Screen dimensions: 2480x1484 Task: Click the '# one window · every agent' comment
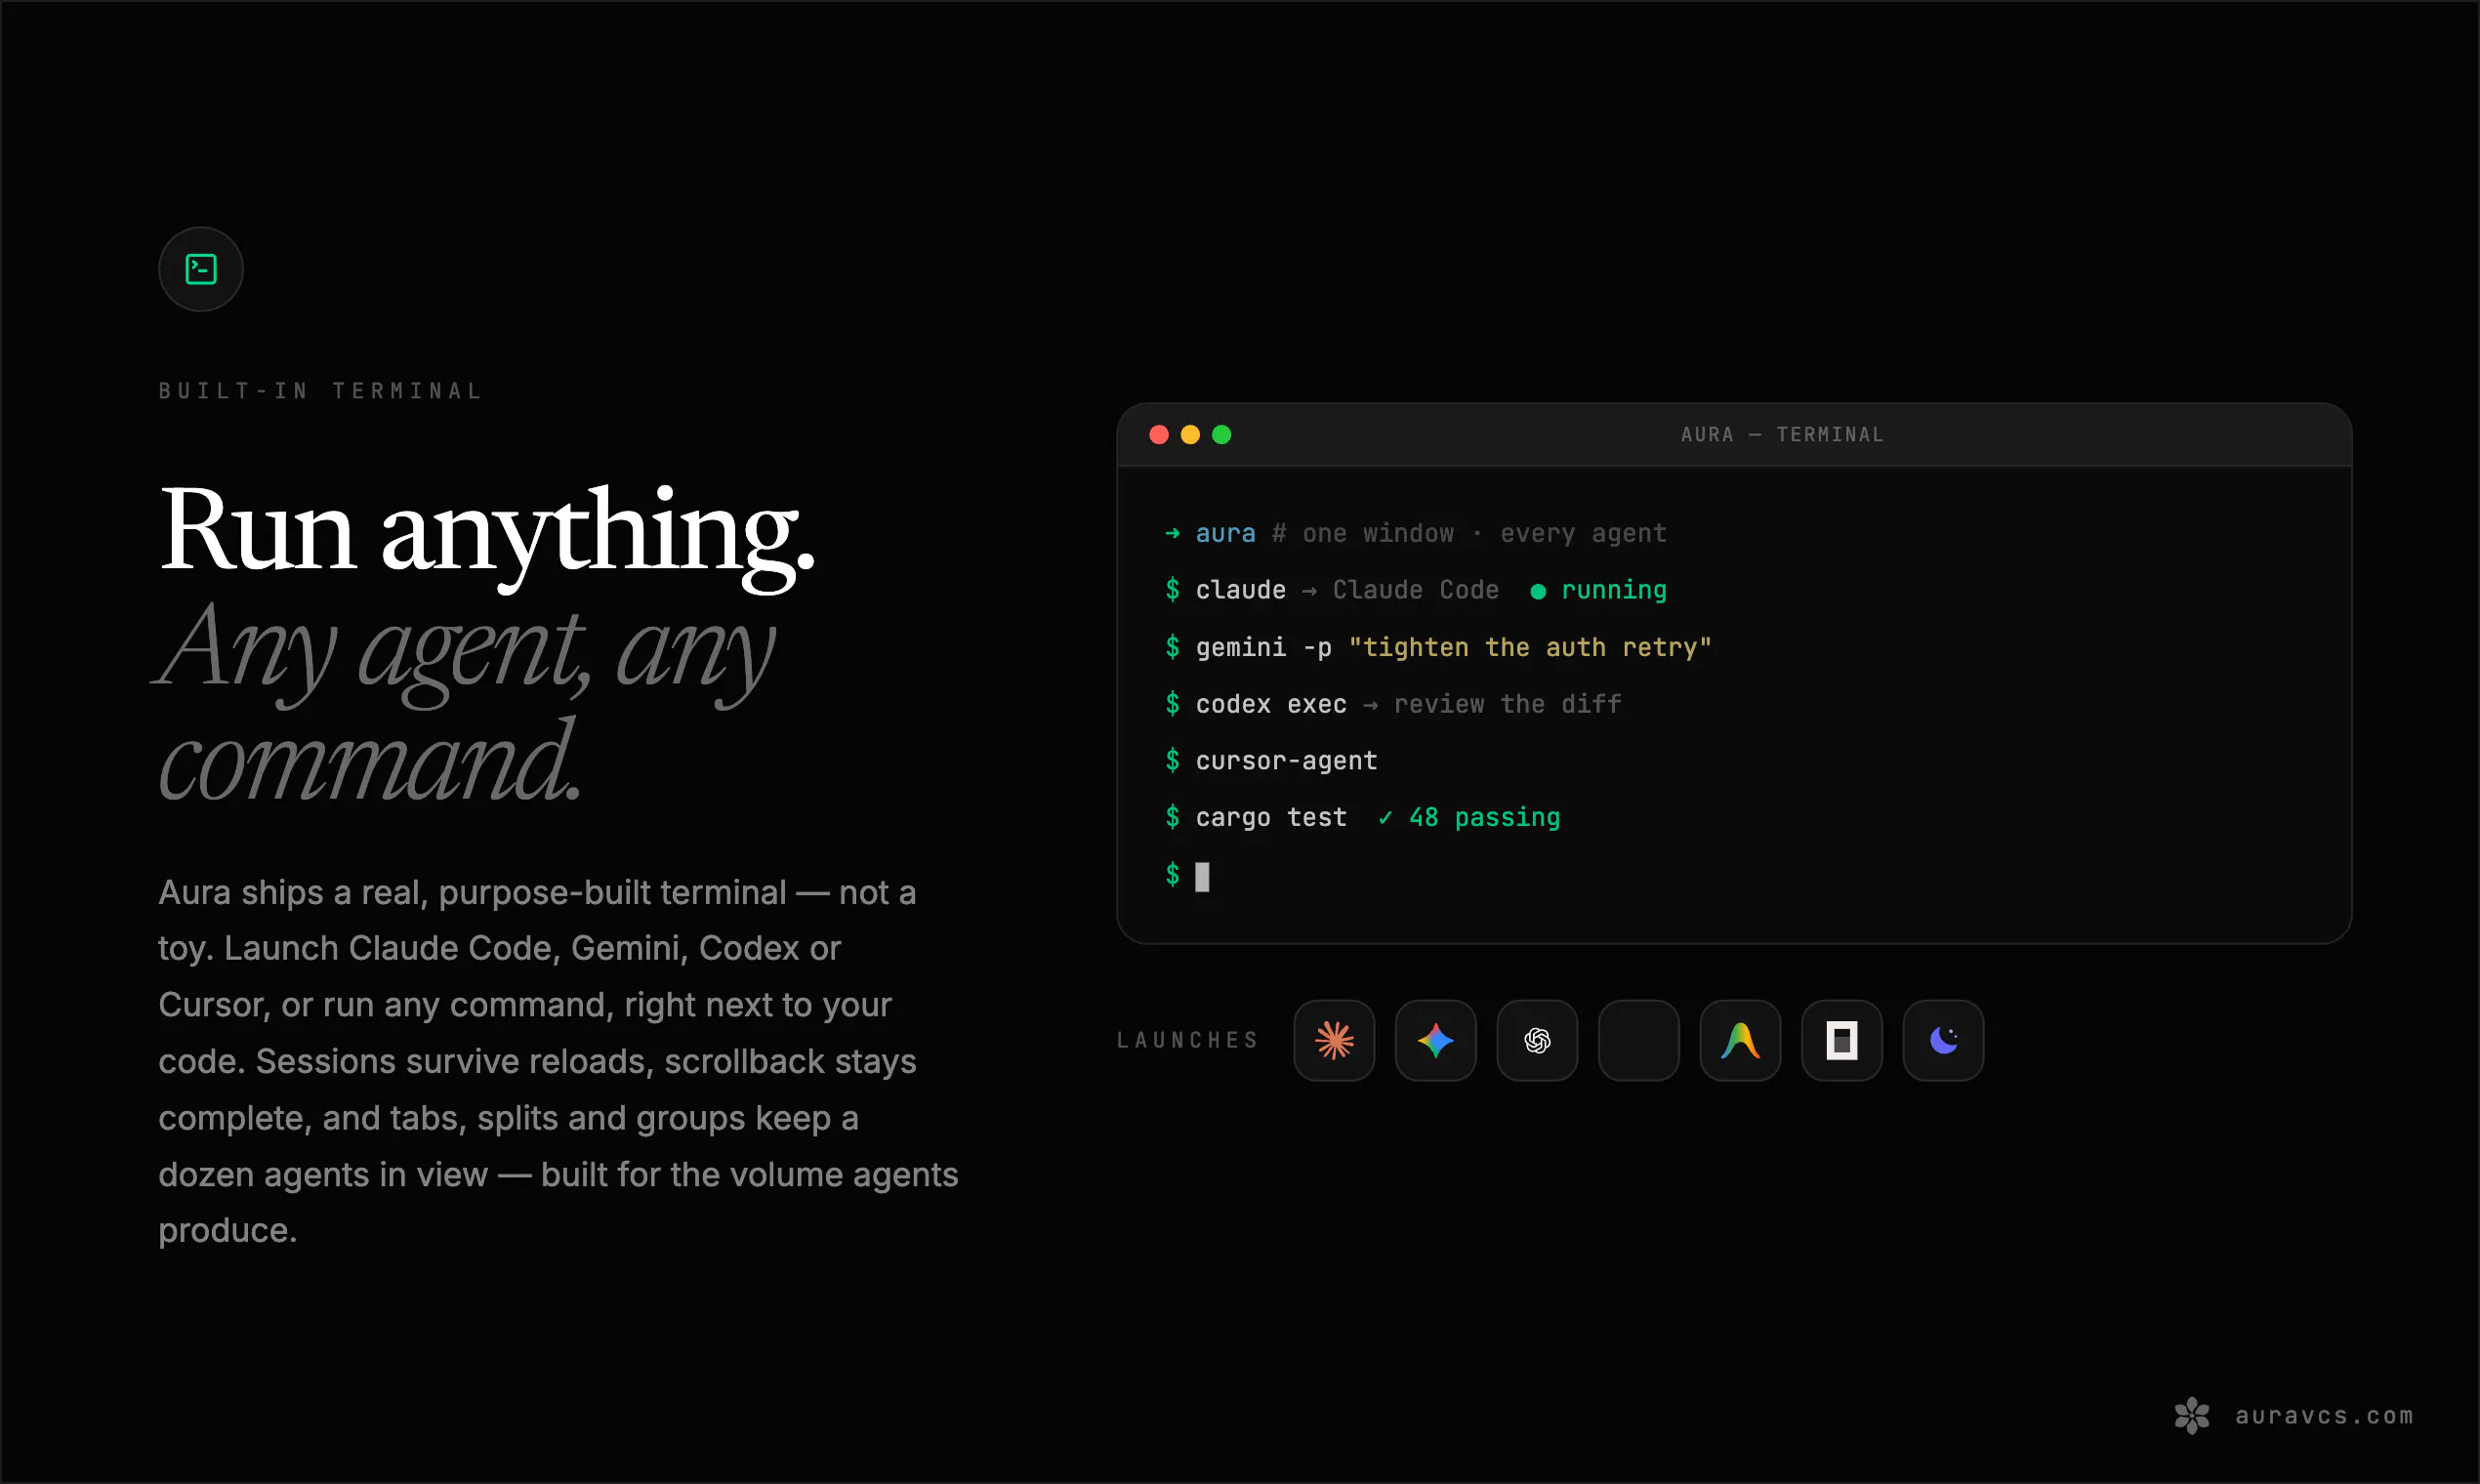point(1469,533)
